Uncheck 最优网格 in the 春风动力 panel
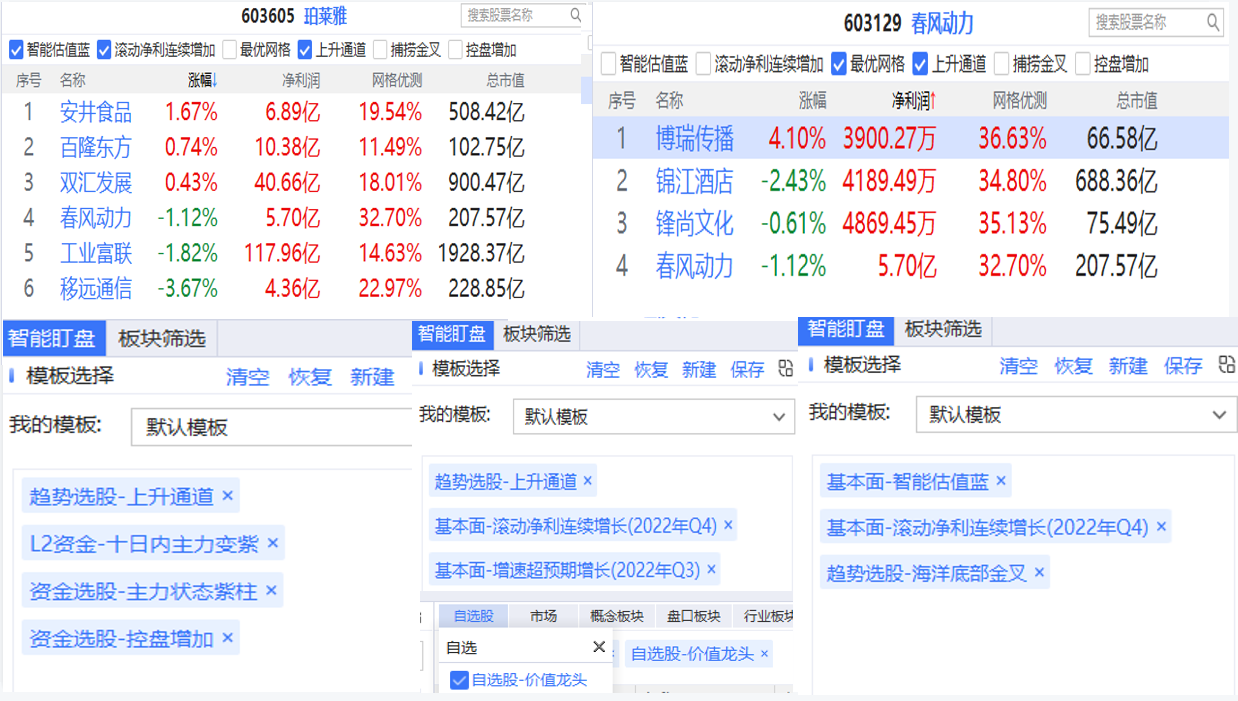Screen dimensions: 1238x701 tap(839, 64)
